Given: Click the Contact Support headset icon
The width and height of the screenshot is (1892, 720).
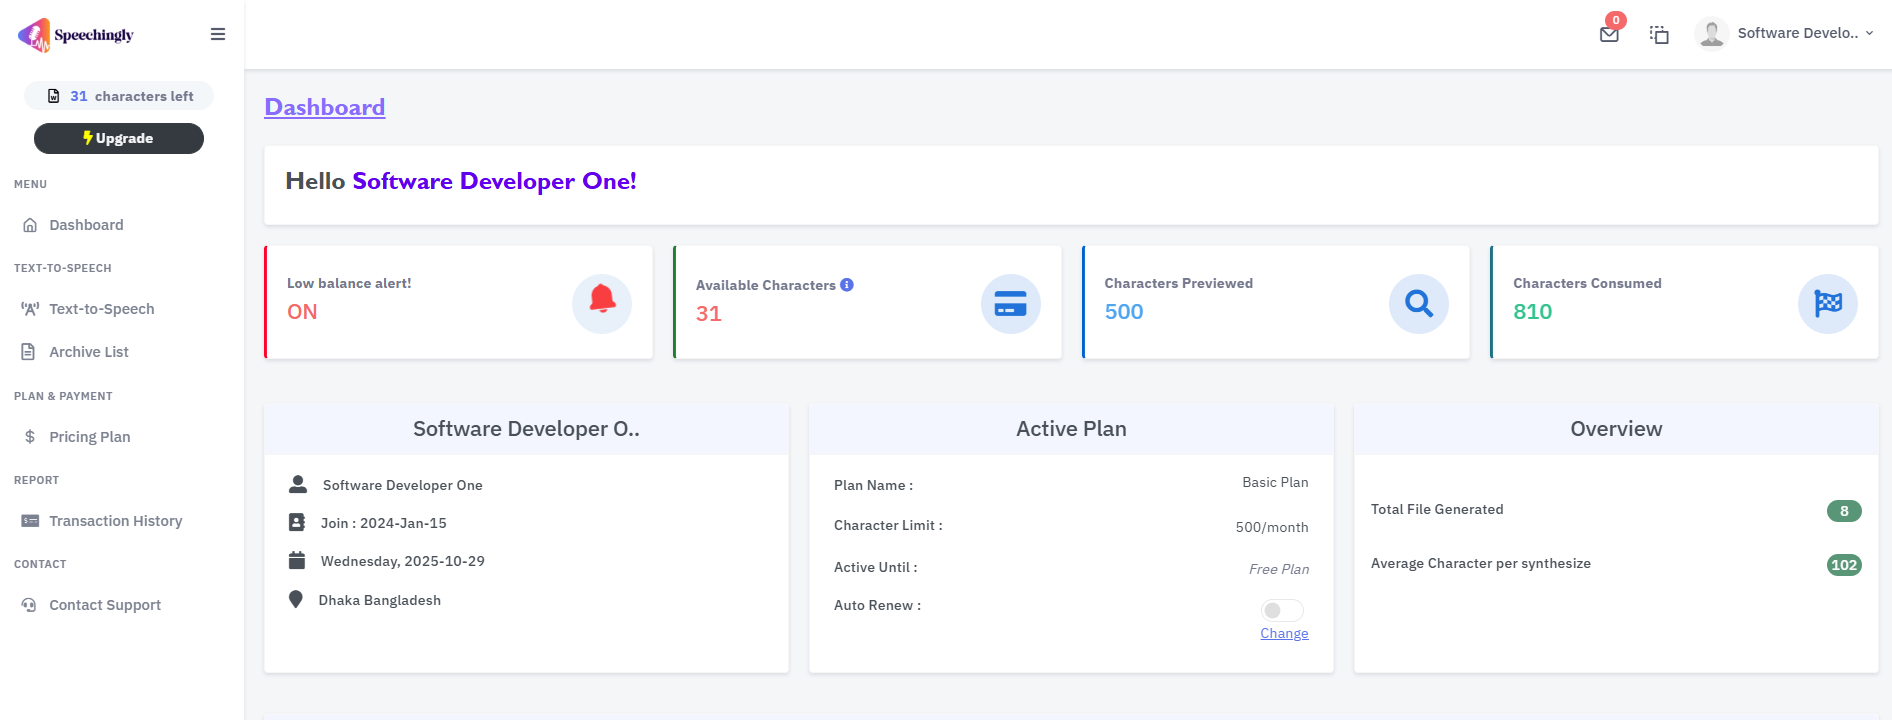Looking at the screenshot, I should point(29,605).
